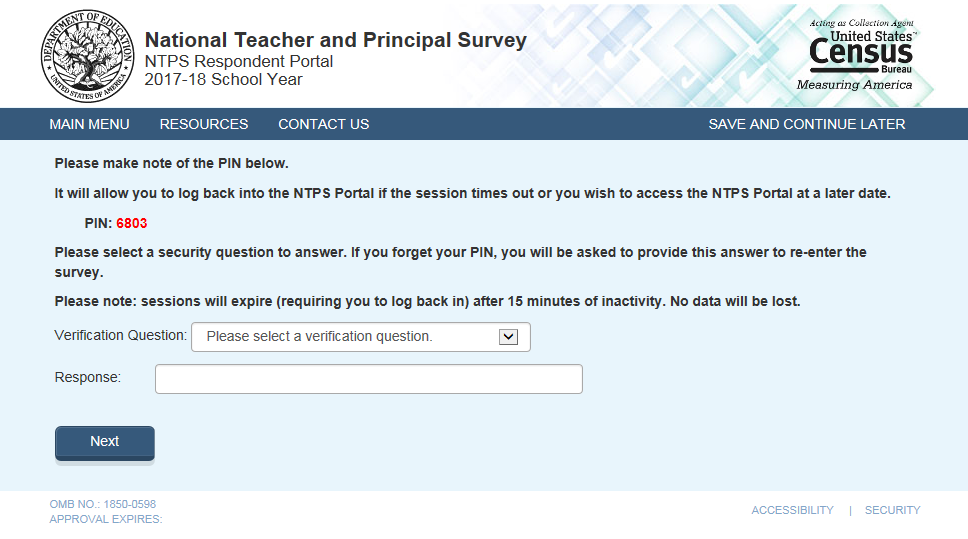Click the National Teacher and Principal Survey title
The width and height of the screenshot is (968, 539).
click(335, 41)
